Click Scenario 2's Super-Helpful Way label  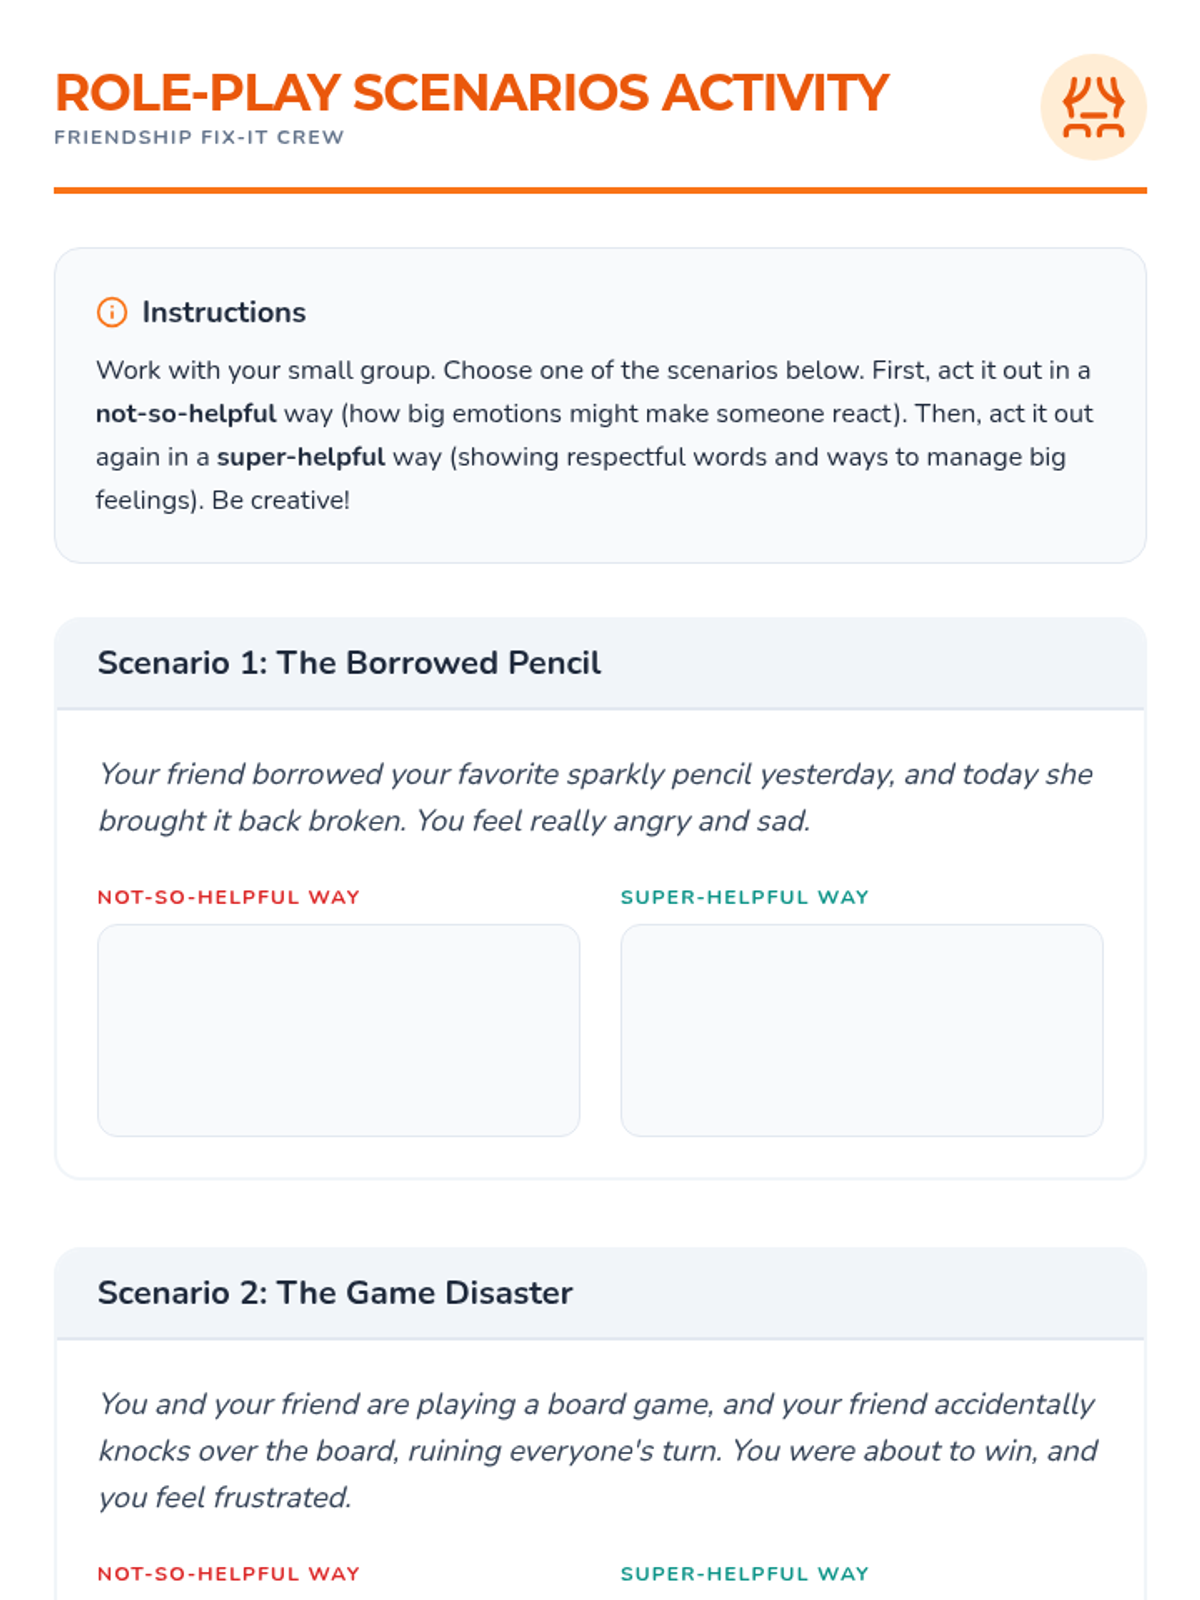744,1574
